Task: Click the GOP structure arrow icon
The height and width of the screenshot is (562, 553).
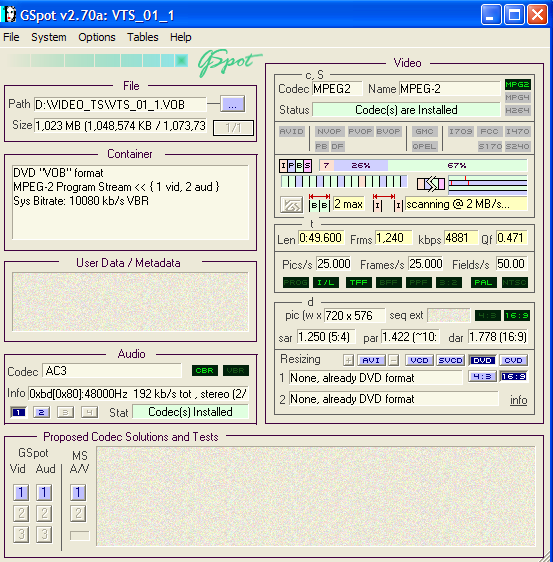Action: coord(430,184)
